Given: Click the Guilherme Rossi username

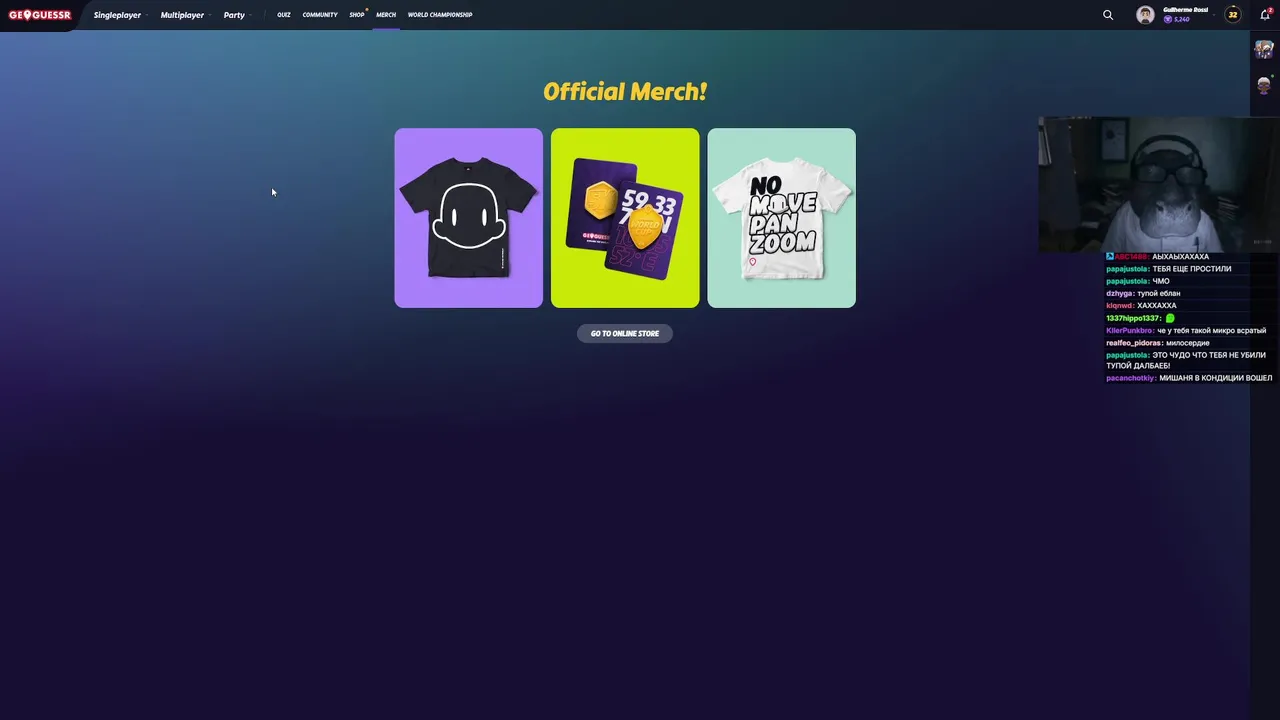Looking at the screenshot, I should 1185,10.
